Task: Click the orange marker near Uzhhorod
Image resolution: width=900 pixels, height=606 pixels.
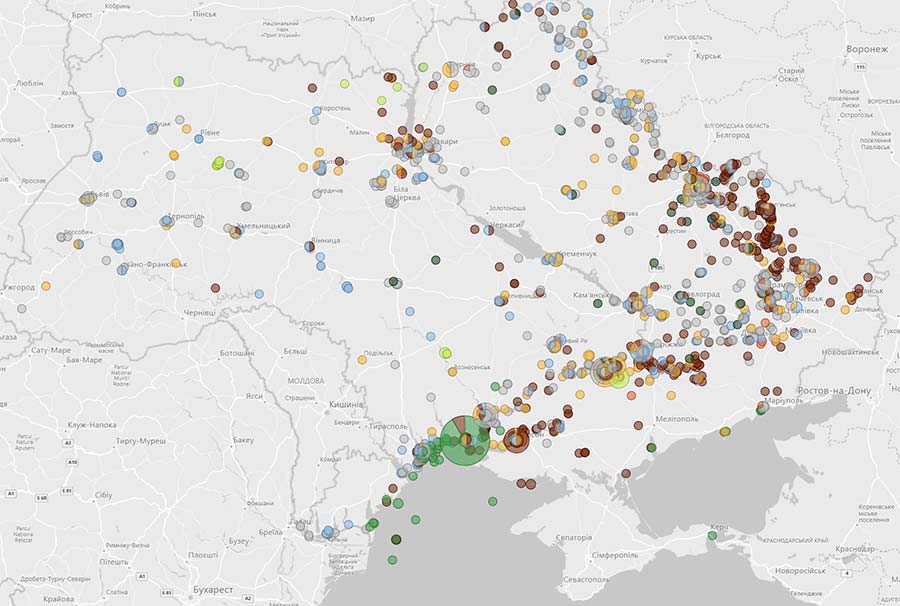Action: pos(45,286)
